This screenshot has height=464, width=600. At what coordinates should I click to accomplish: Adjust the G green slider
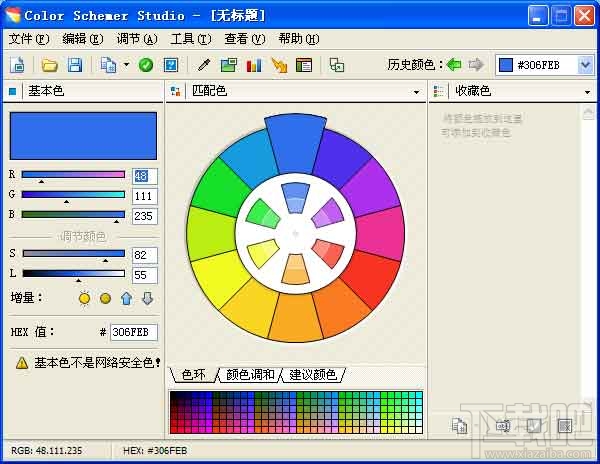[73, 195]
